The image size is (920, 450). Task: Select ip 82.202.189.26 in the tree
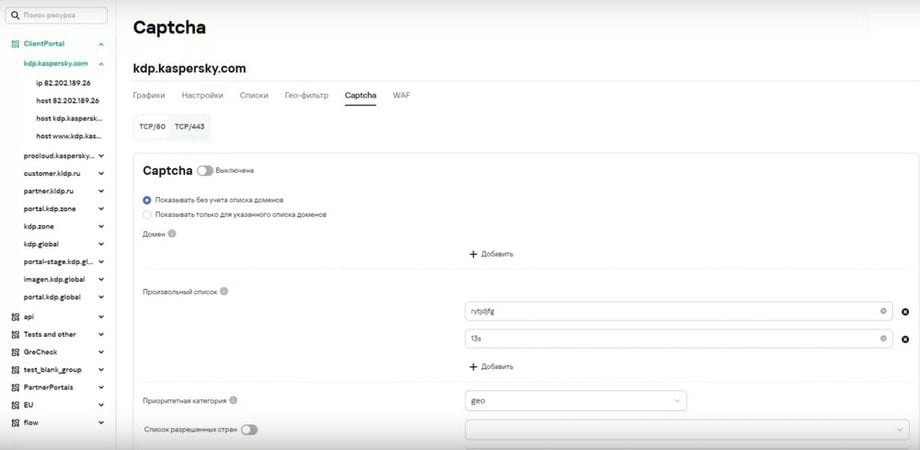click(63, 83)
